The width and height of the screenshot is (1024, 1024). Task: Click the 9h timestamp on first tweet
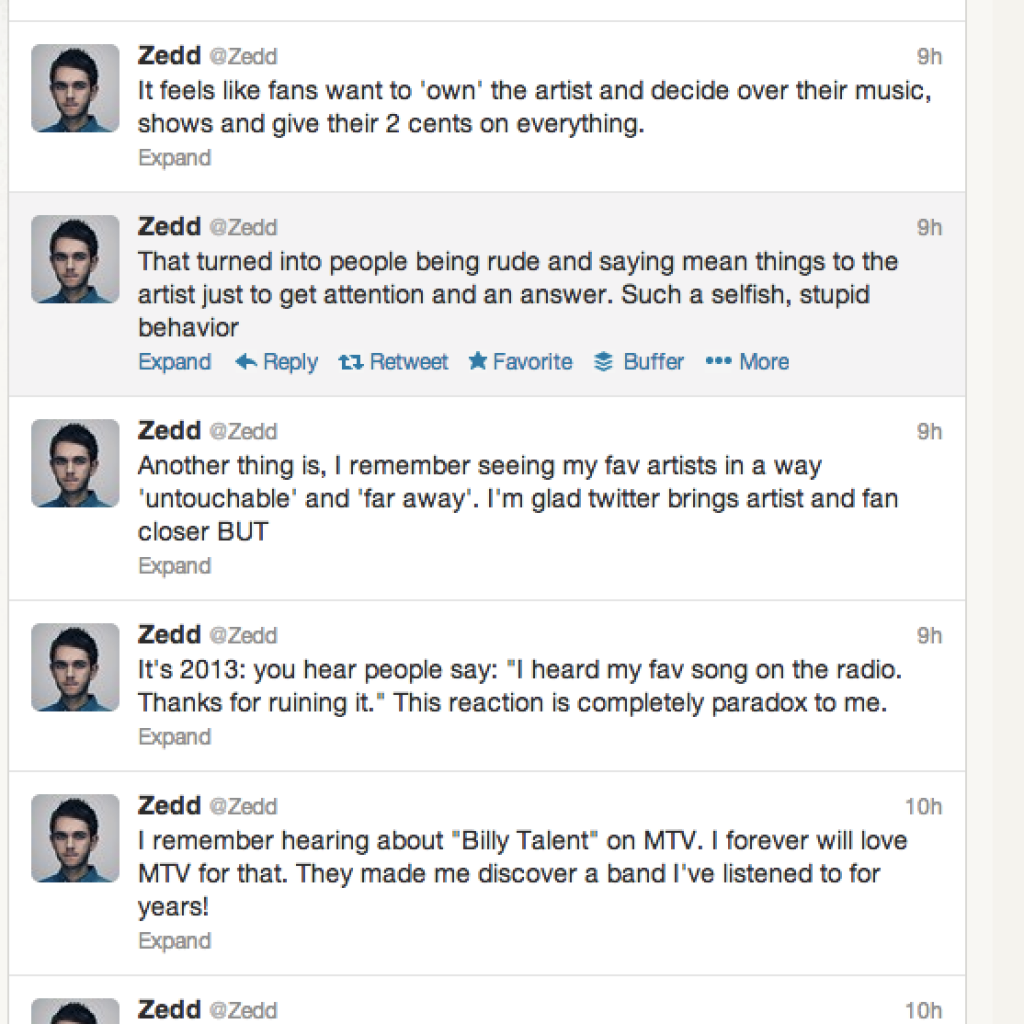pyautogui.click(x=929, y=57)
